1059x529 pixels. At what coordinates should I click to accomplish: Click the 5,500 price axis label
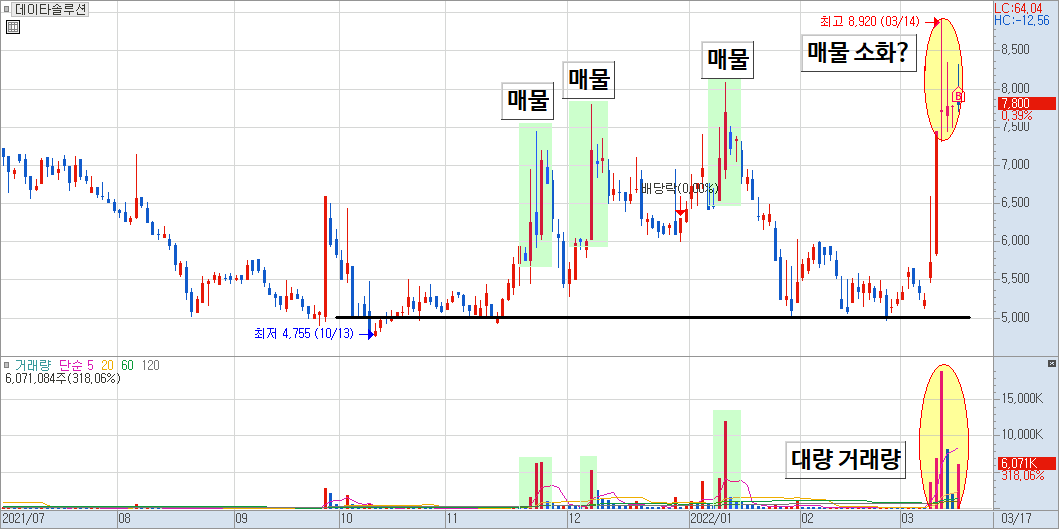tap(1015, 279)
